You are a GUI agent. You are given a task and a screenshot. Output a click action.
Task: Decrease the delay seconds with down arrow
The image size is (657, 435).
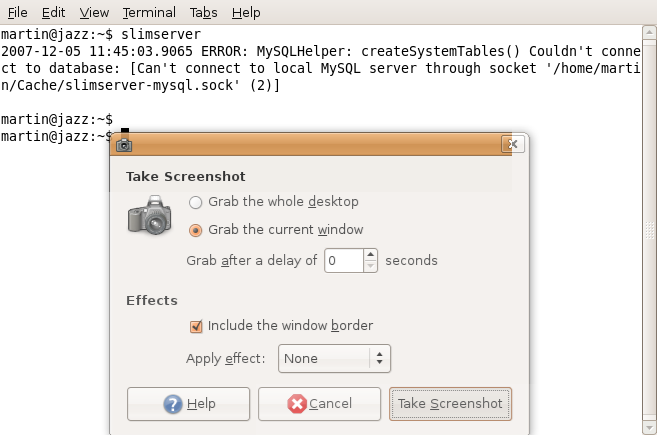point(371,266)
